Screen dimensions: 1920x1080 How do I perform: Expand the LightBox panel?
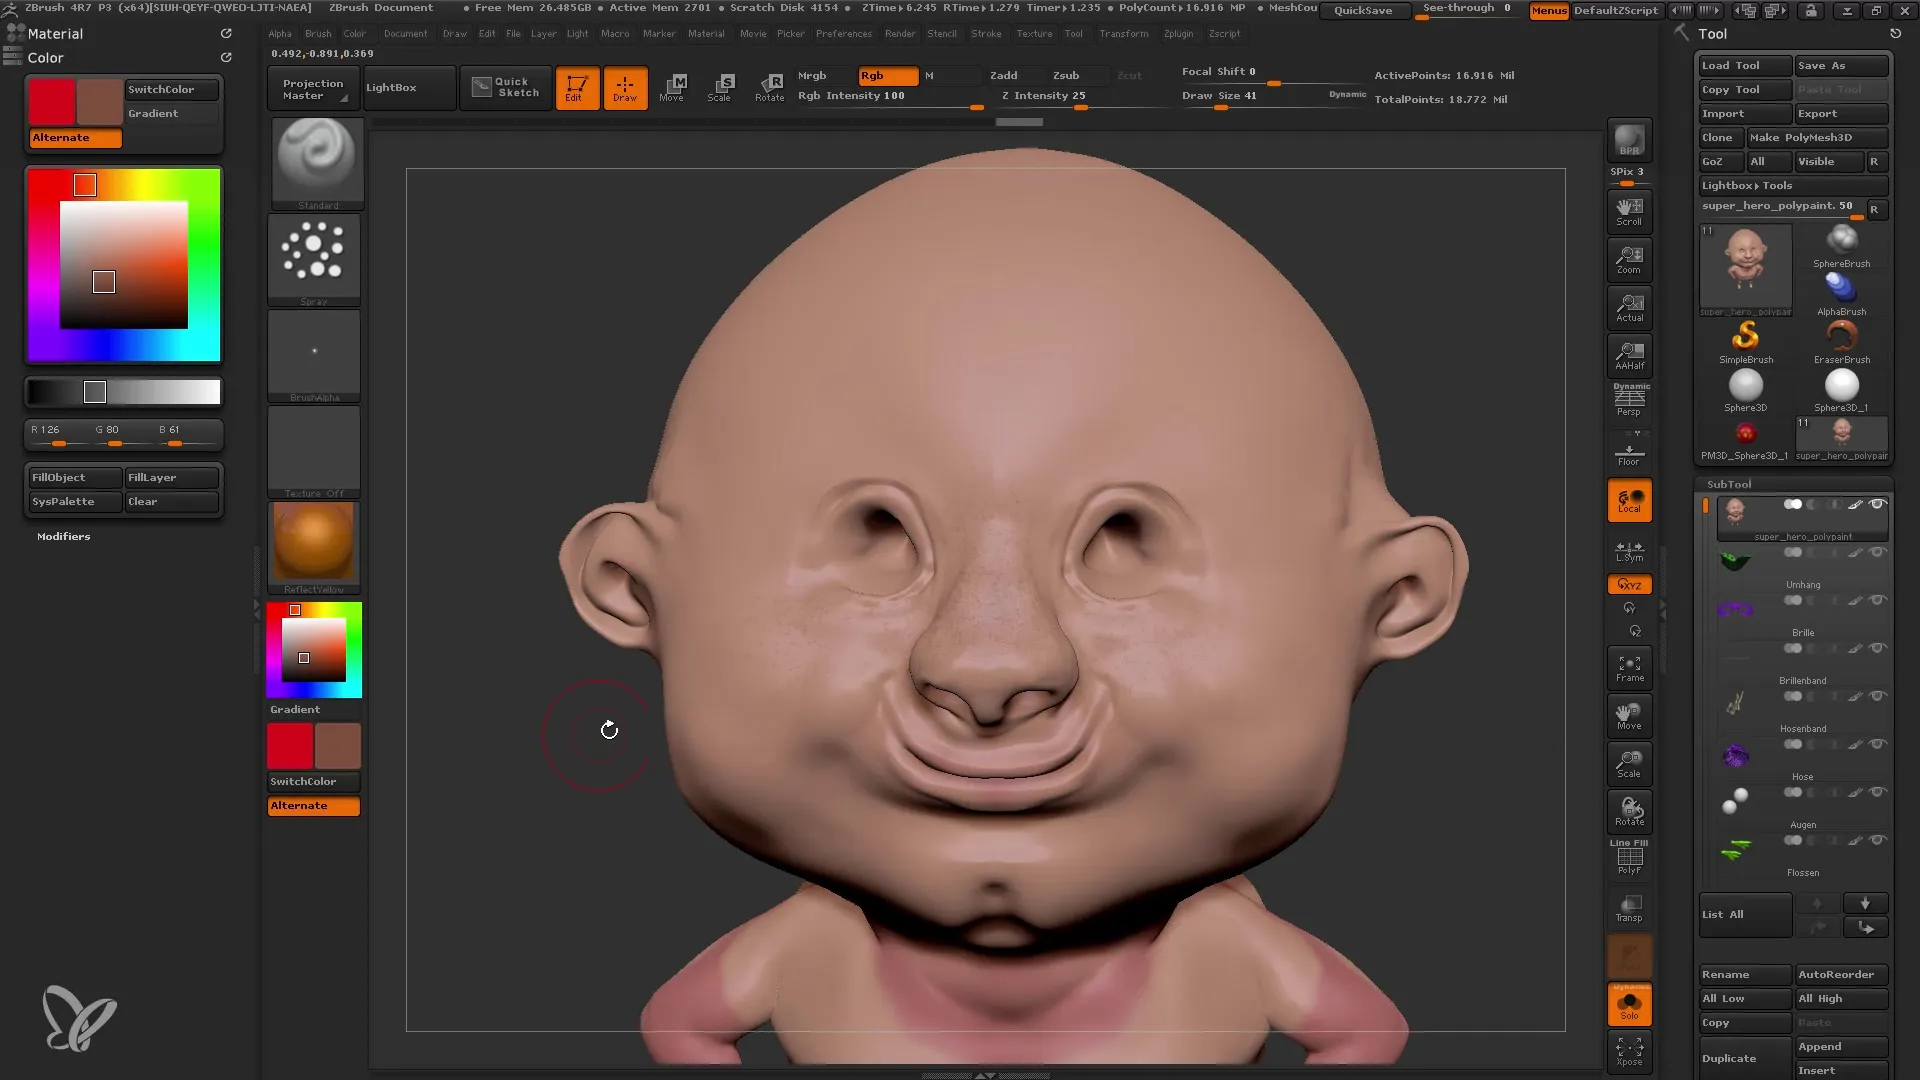coord(390,86)
